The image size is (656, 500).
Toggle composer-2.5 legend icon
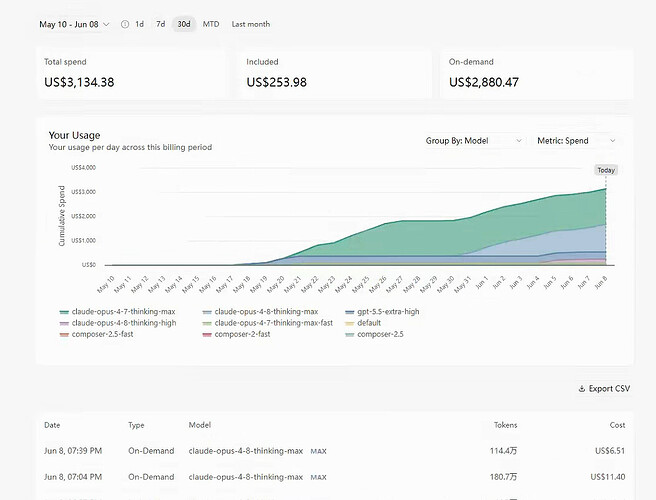pos(349,335)
